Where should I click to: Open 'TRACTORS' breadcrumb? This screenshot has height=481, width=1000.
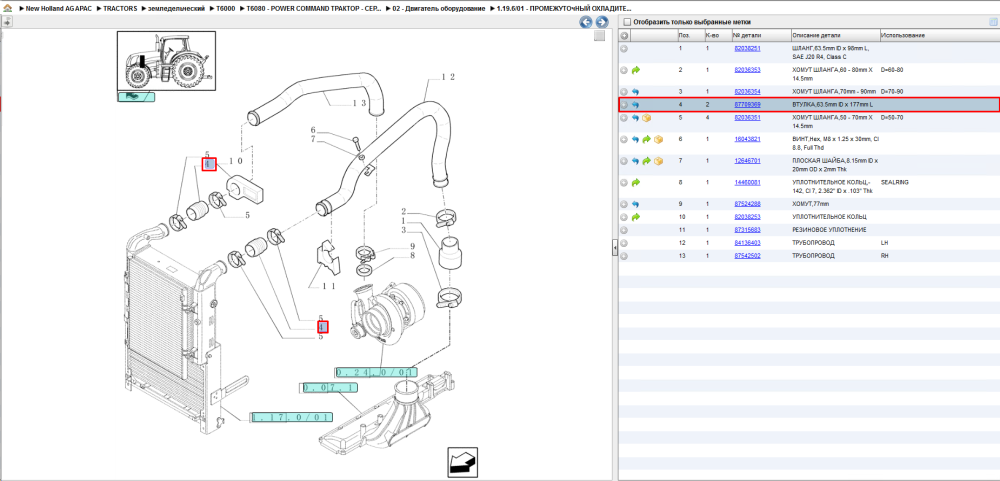click(120, 9)
